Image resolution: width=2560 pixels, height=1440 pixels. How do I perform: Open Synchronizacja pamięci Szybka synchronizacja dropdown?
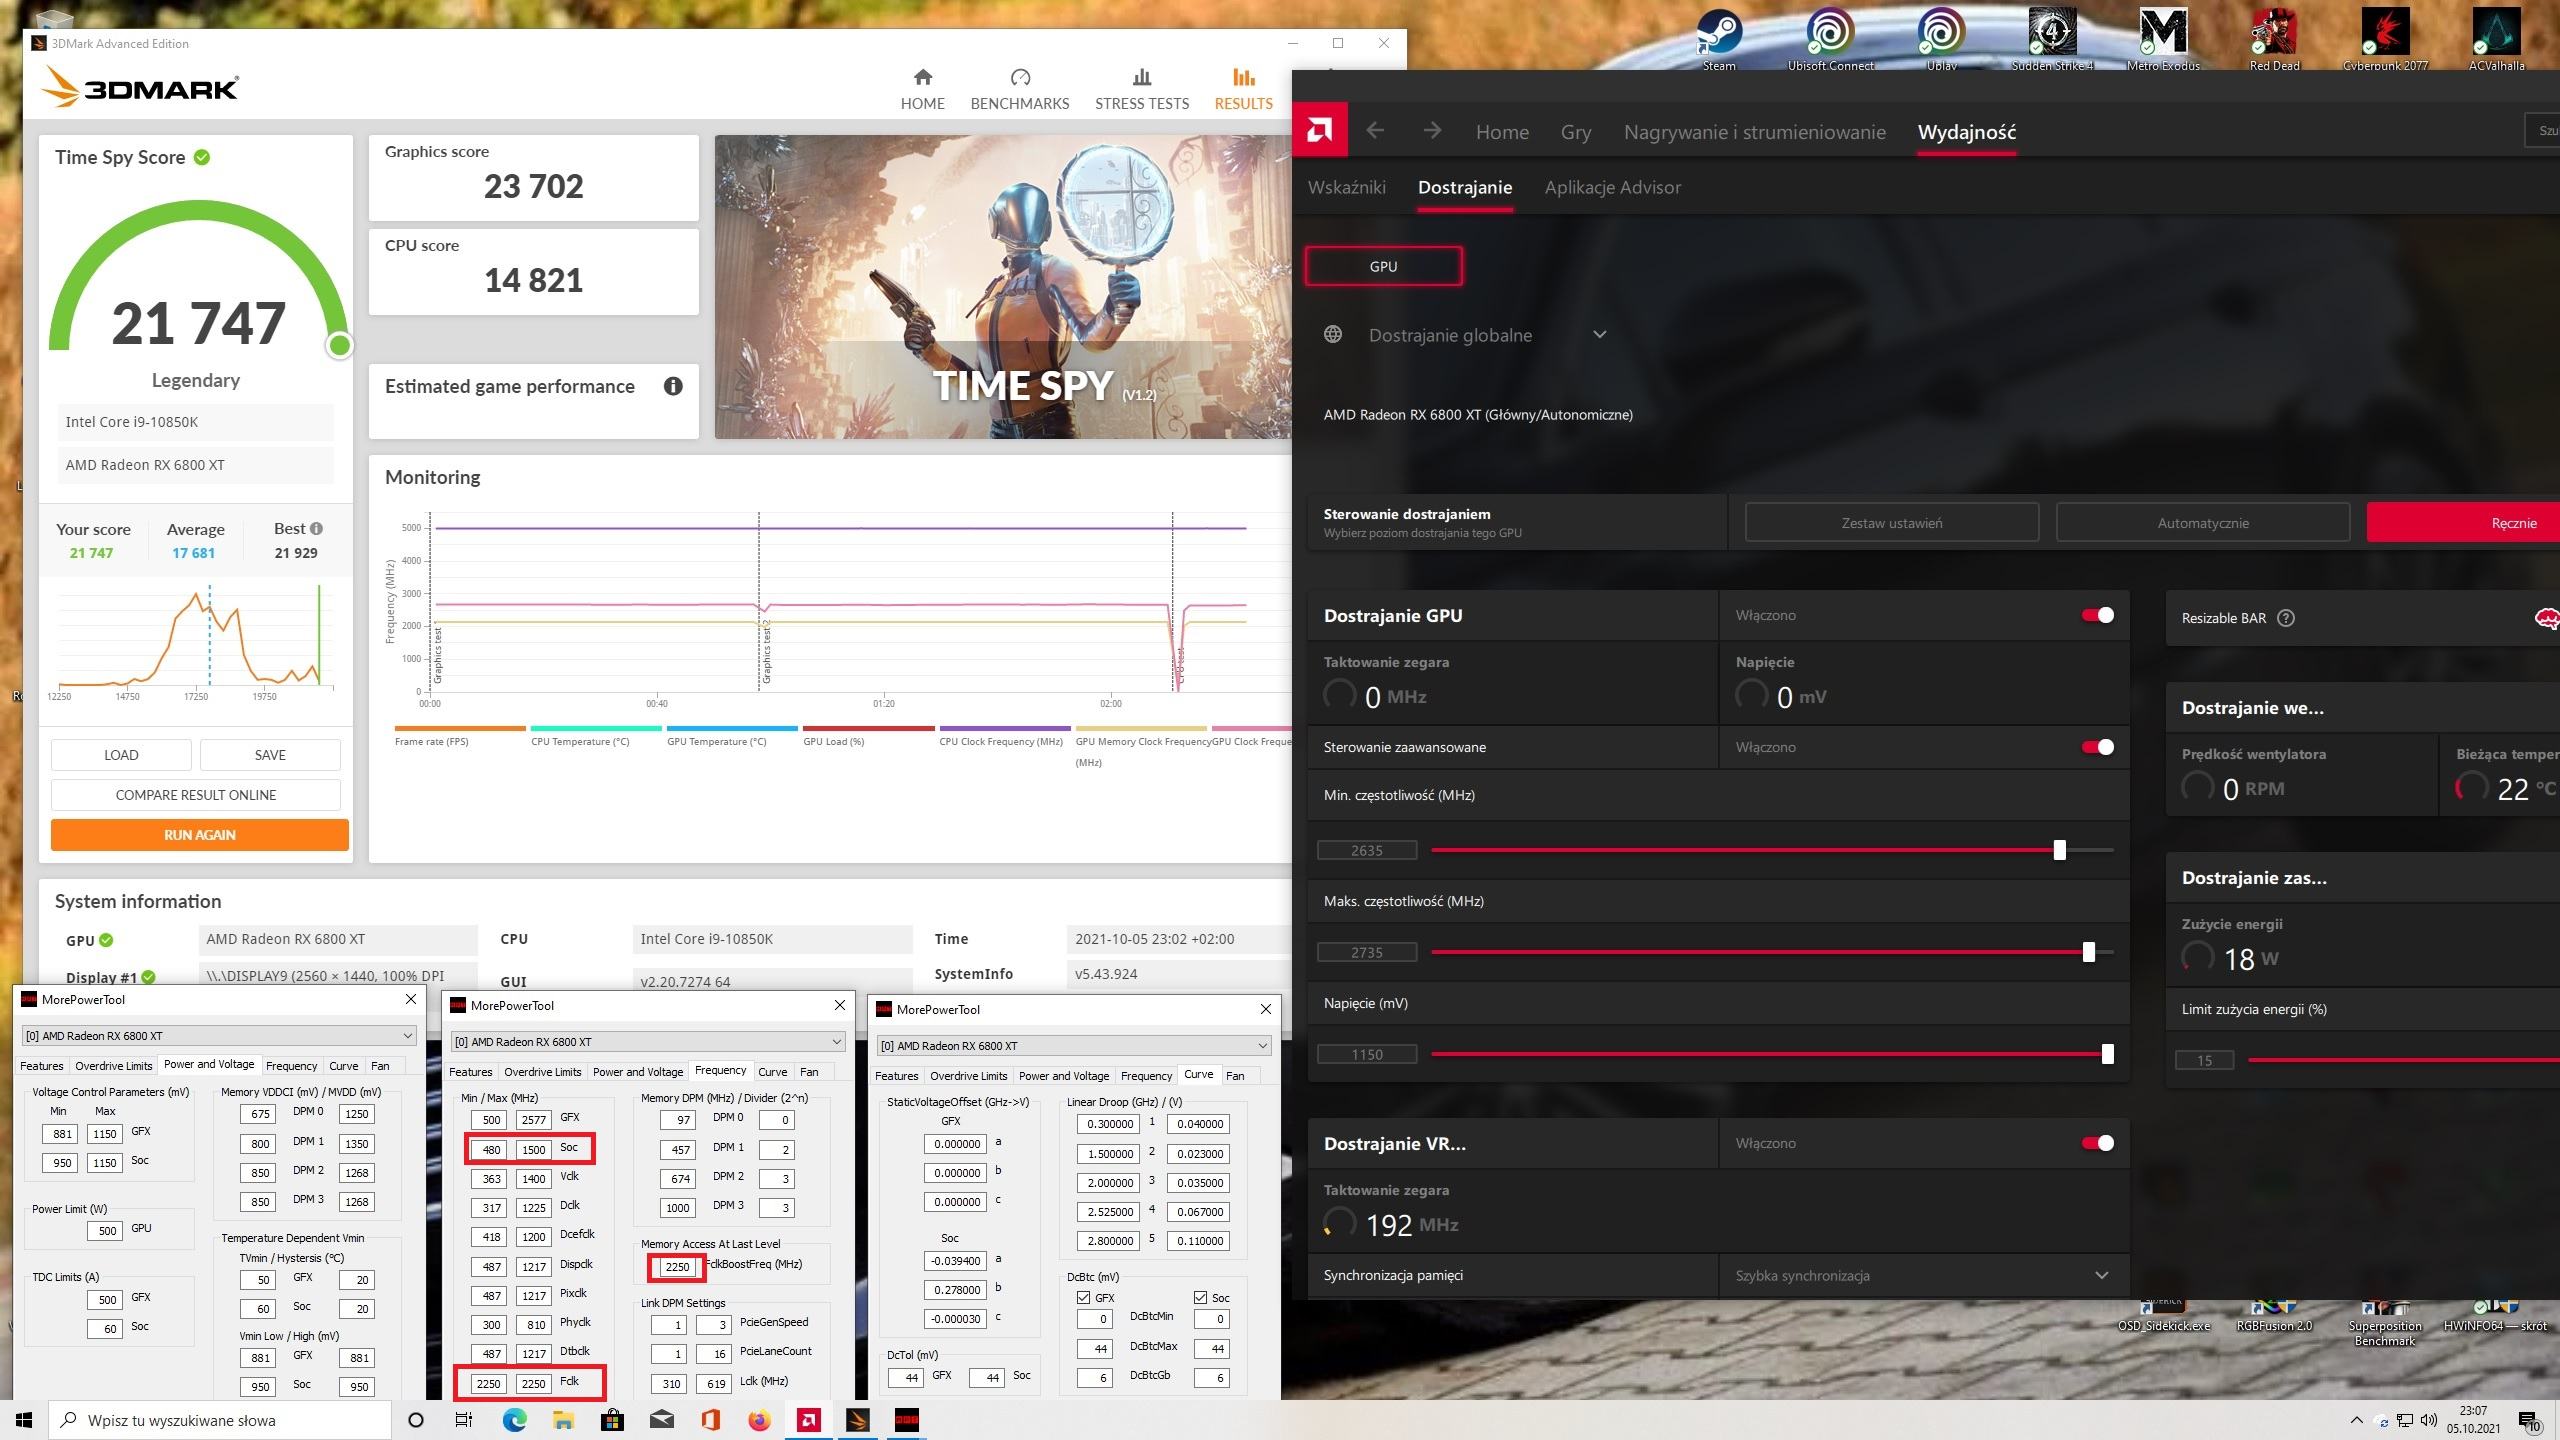click(x=2101, y=1275)
